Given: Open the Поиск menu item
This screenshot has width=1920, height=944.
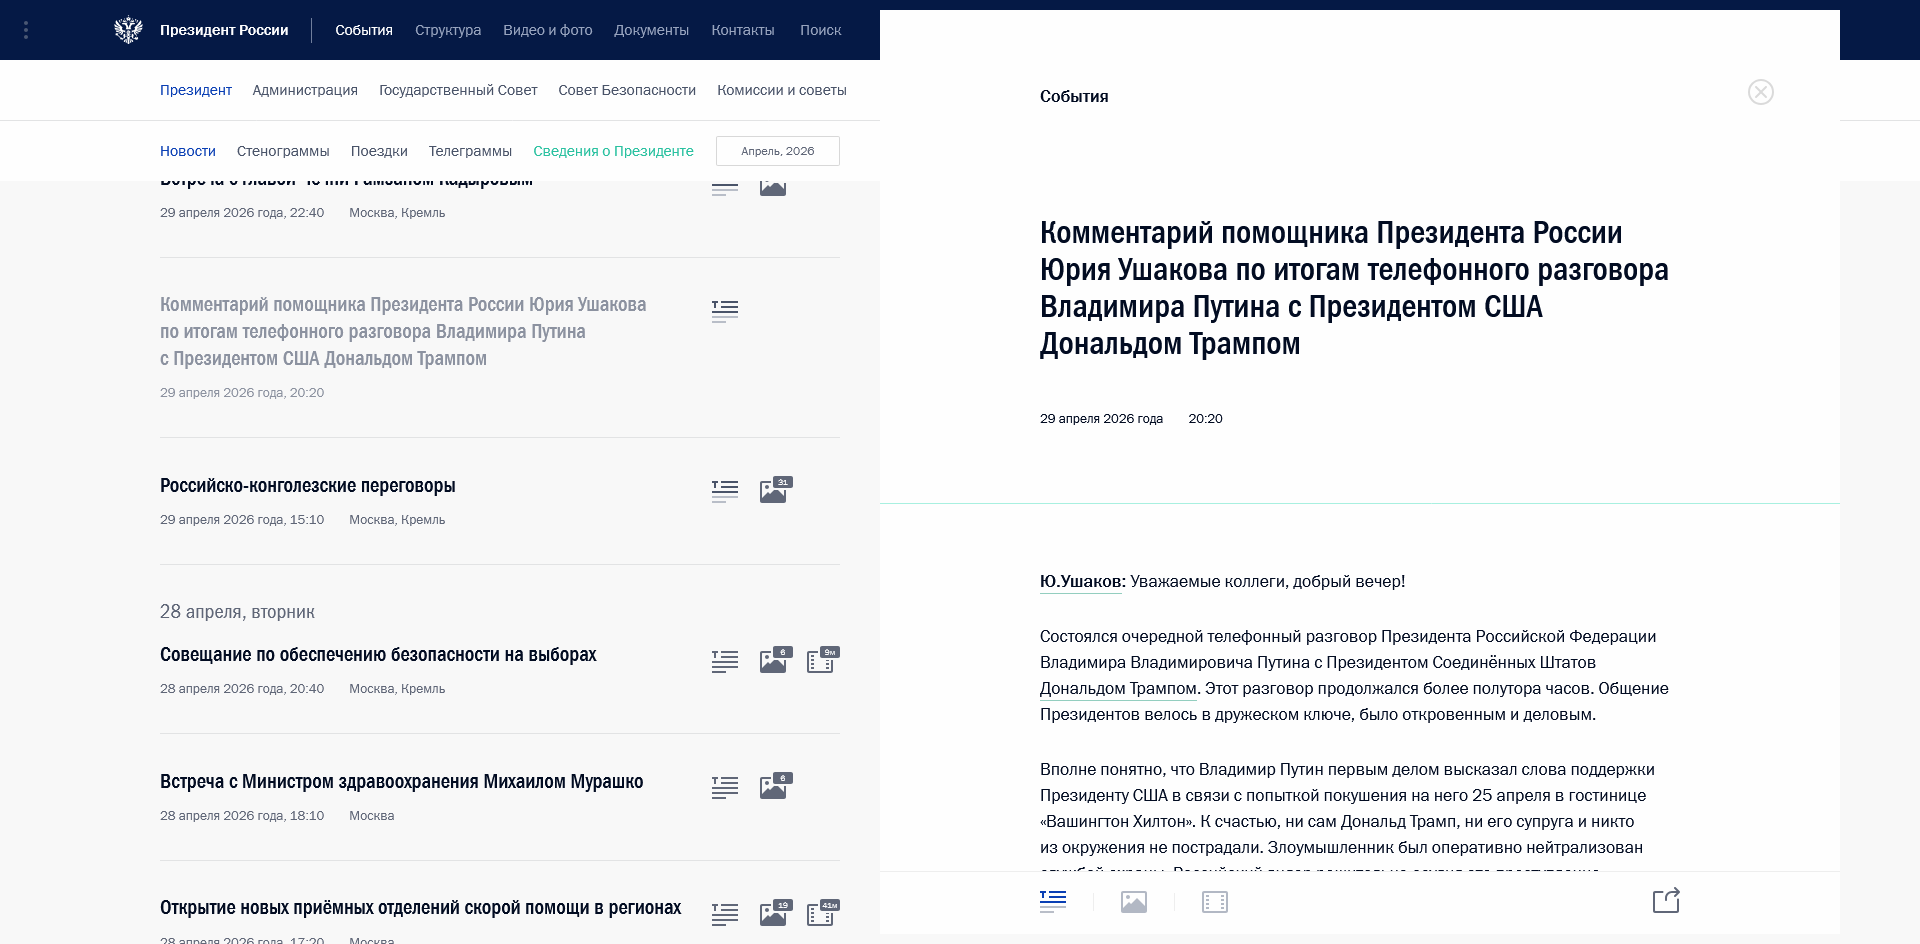Looking at the screenshot, I should pos(820,30).
